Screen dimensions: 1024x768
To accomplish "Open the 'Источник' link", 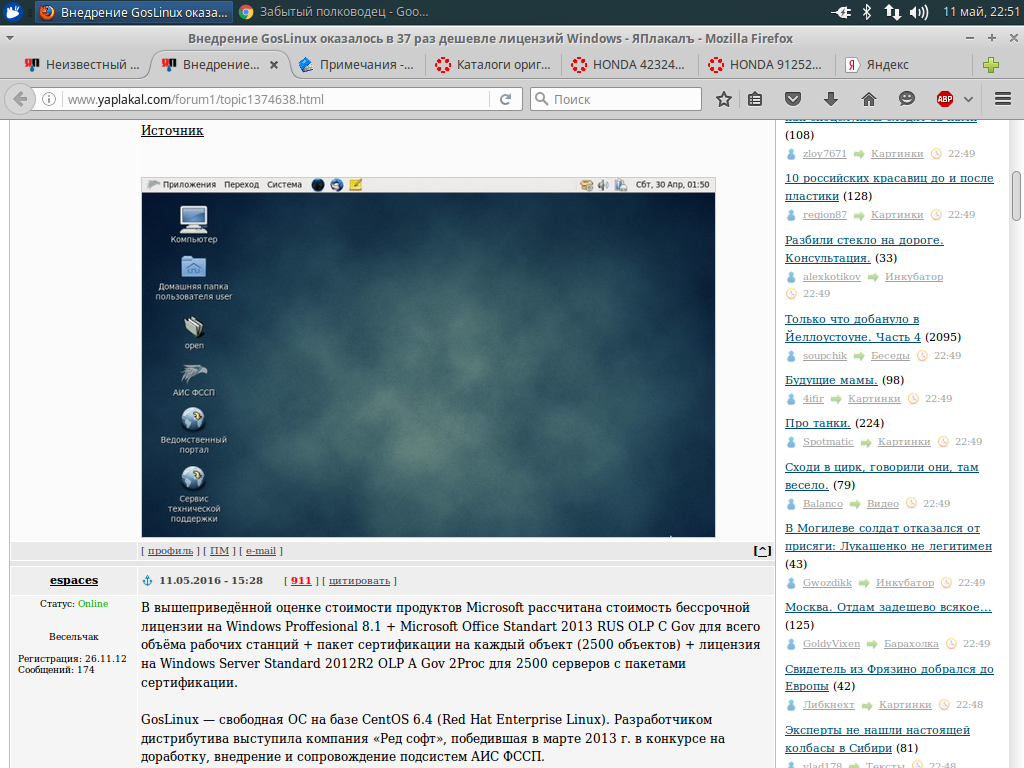I will coord(172,131).
